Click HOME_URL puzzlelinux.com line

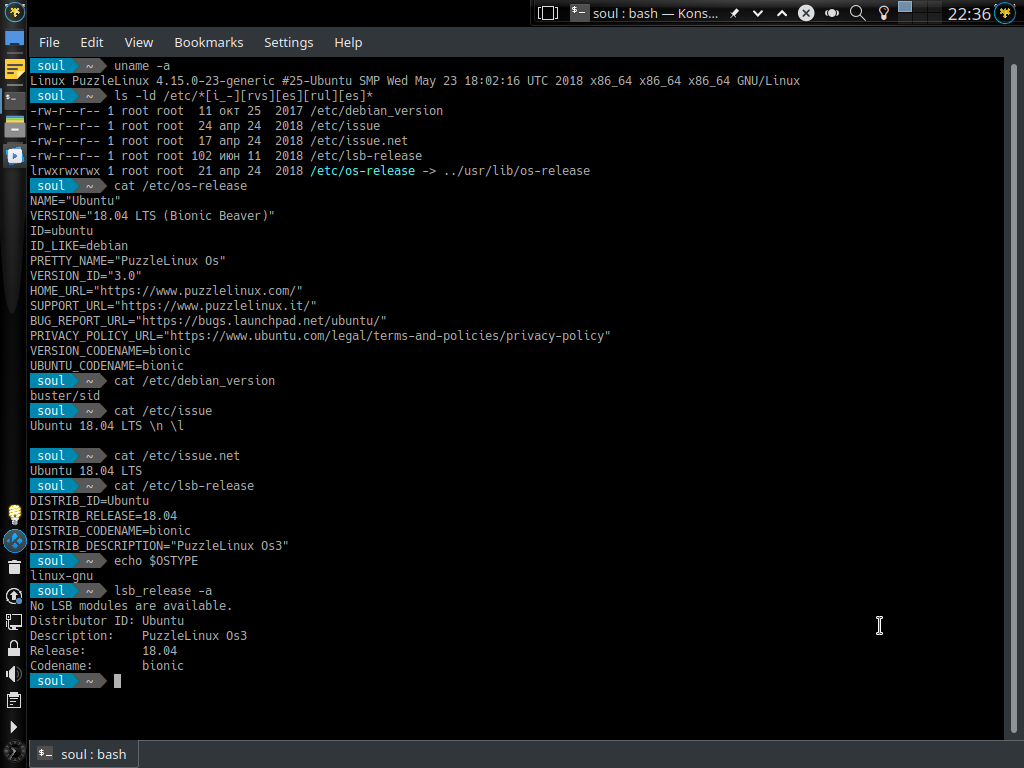coord(166,291)
